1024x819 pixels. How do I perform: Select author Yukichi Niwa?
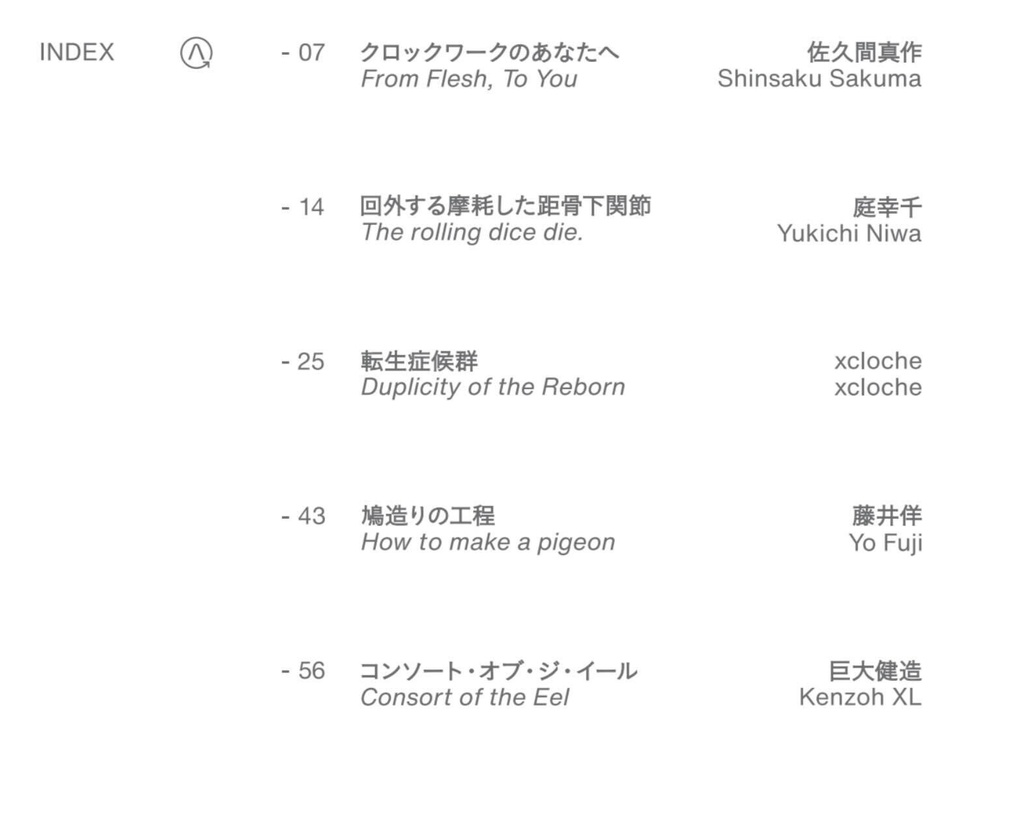(849, 234)
